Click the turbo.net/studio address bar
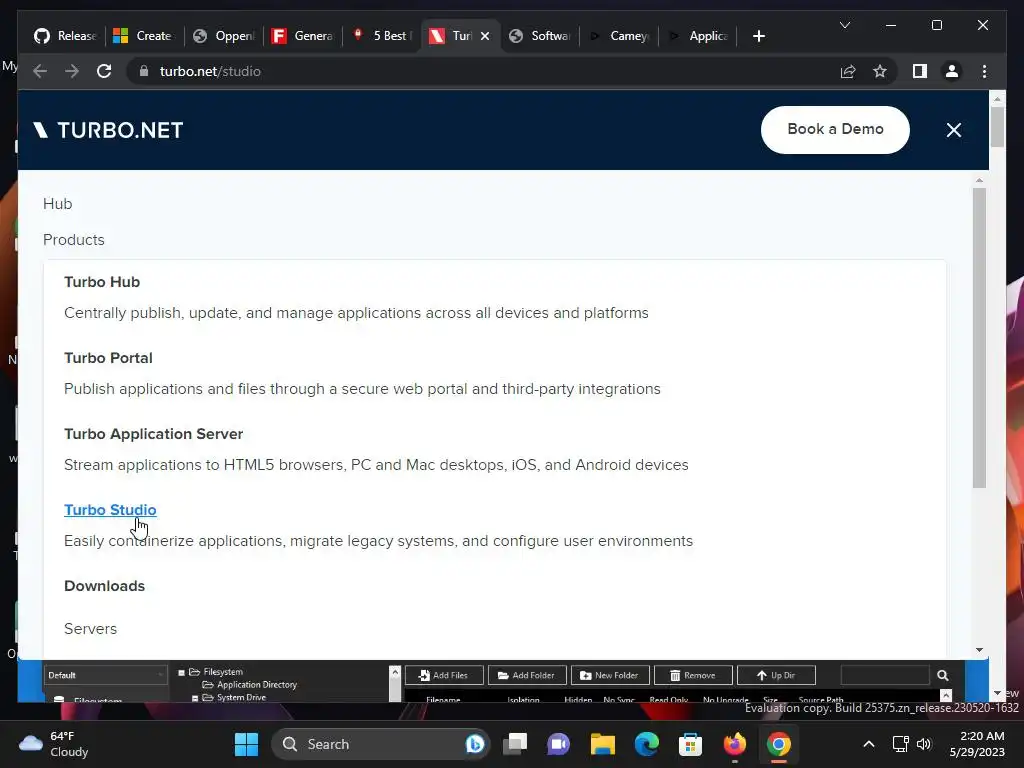The height and width of the screenshot is (768, 1024). [483, 71]
